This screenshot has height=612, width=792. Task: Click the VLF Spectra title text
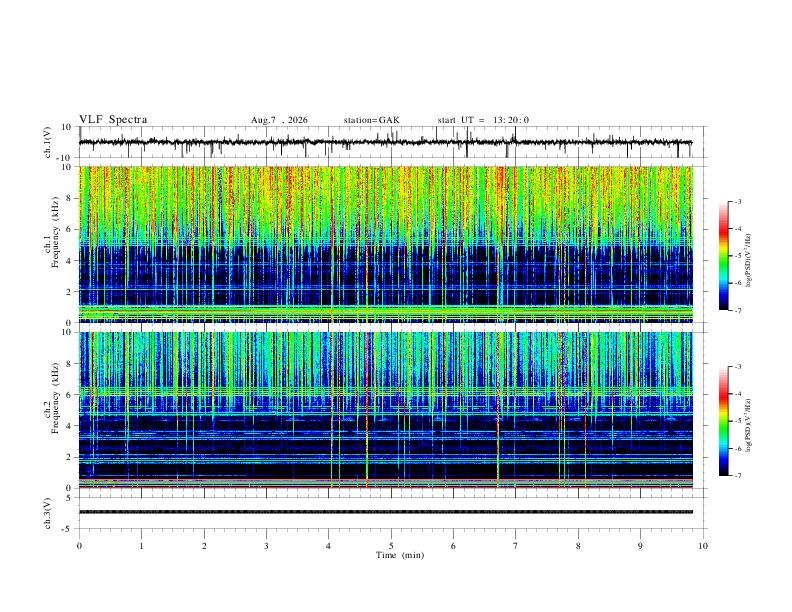(113, 120)
